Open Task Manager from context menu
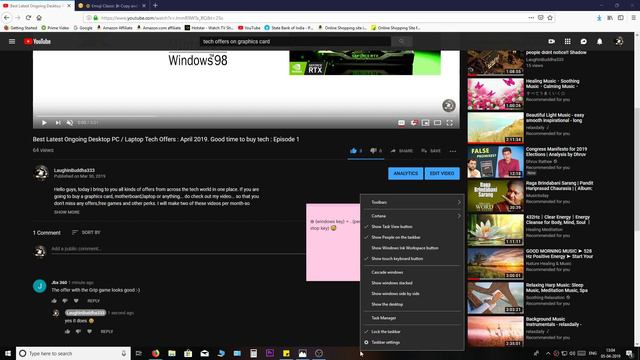 [412, 318]
